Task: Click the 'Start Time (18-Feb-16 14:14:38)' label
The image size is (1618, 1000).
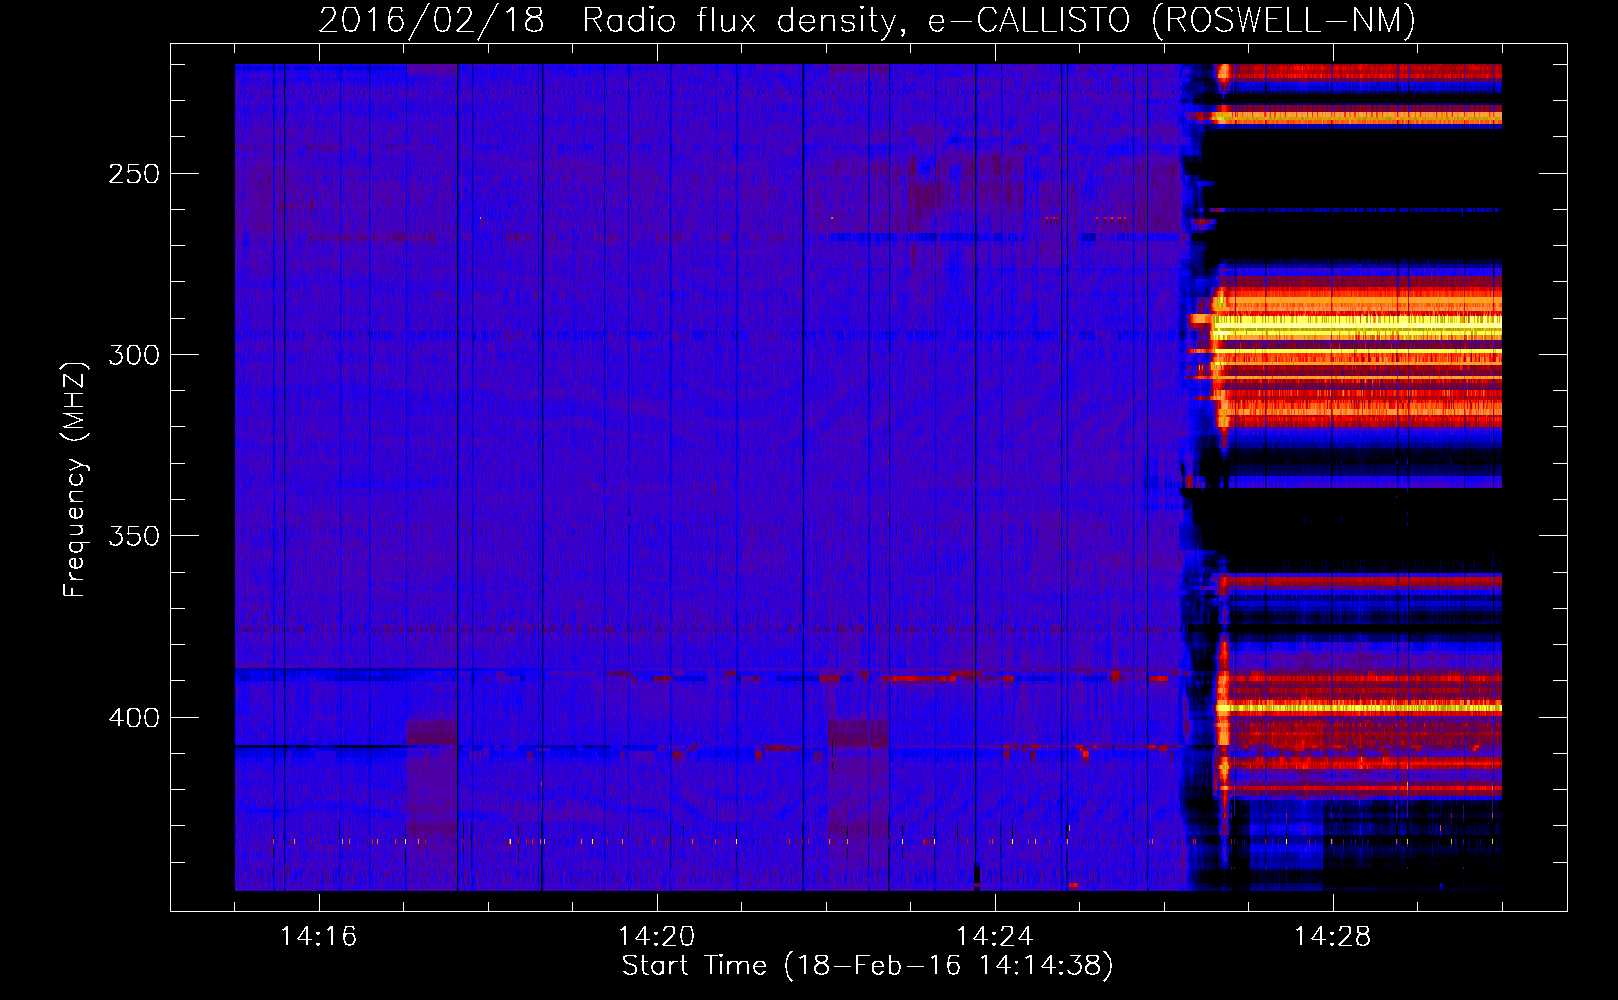Action: [x=867, y=966]
